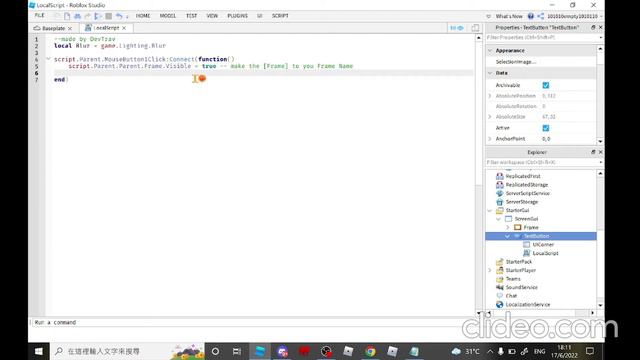The width and height of the screenshot is (640, 360).
Task: Click the StarterGui folder icon
Action: (x=500, y=210)
